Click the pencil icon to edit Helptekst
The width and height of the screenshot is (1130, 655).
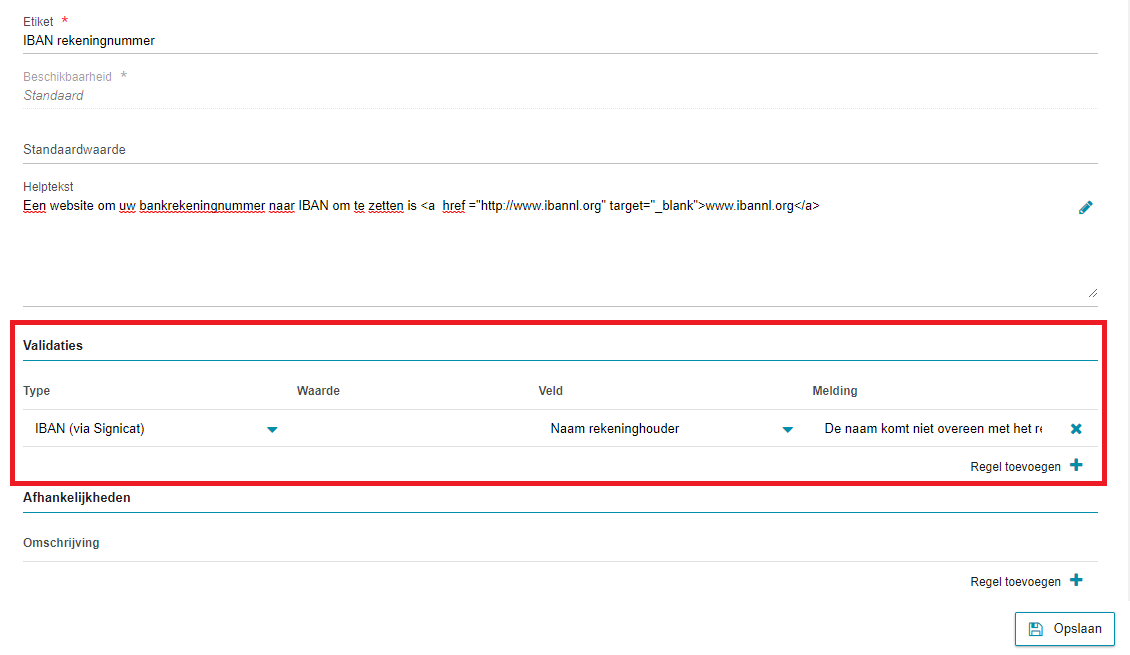(x=1085, y=208)
